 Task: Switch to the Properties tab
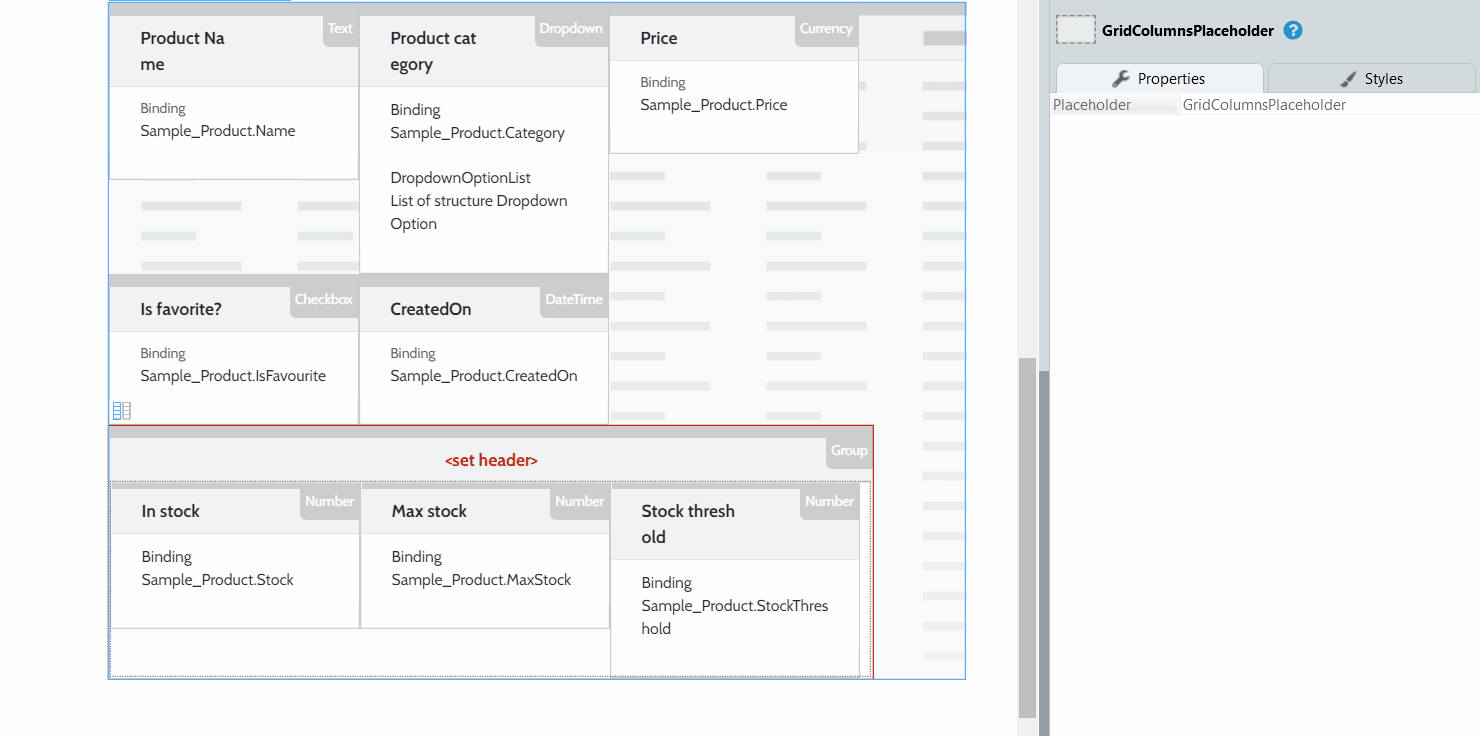tap(1159, 79)
